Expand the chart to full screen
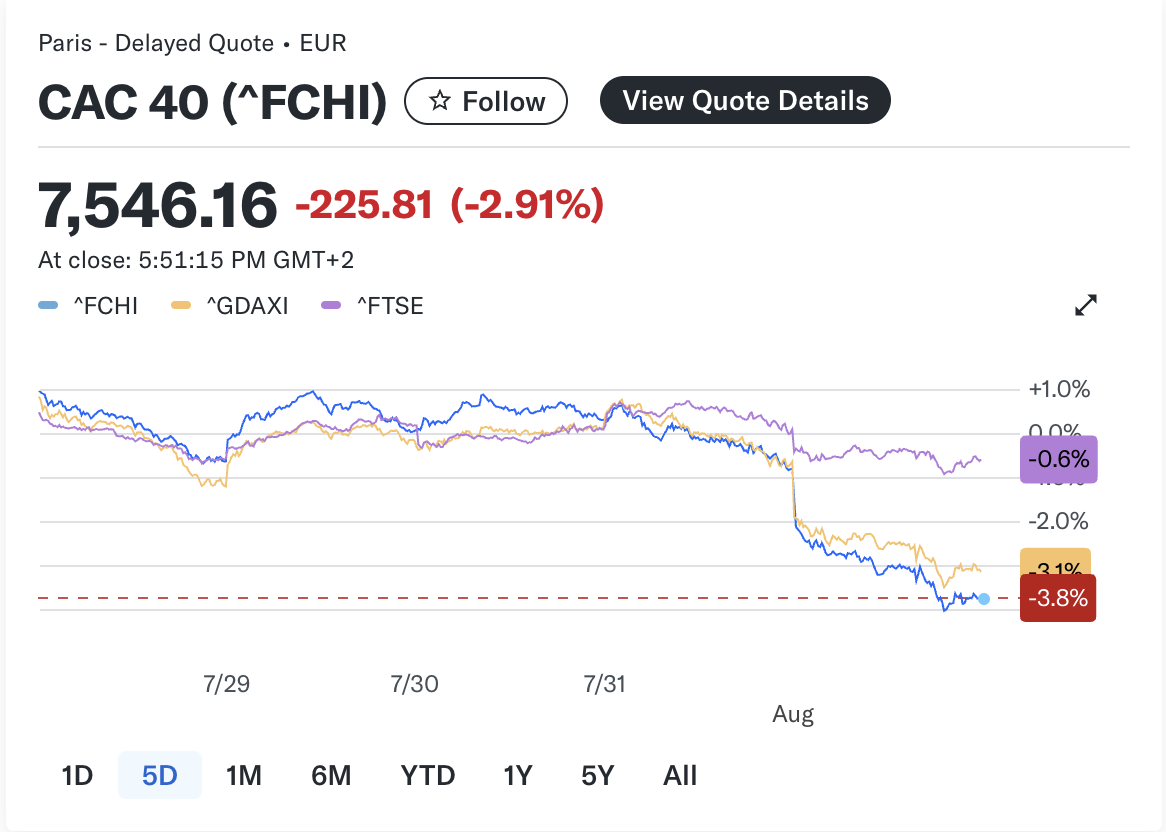 pos(1086,305)
